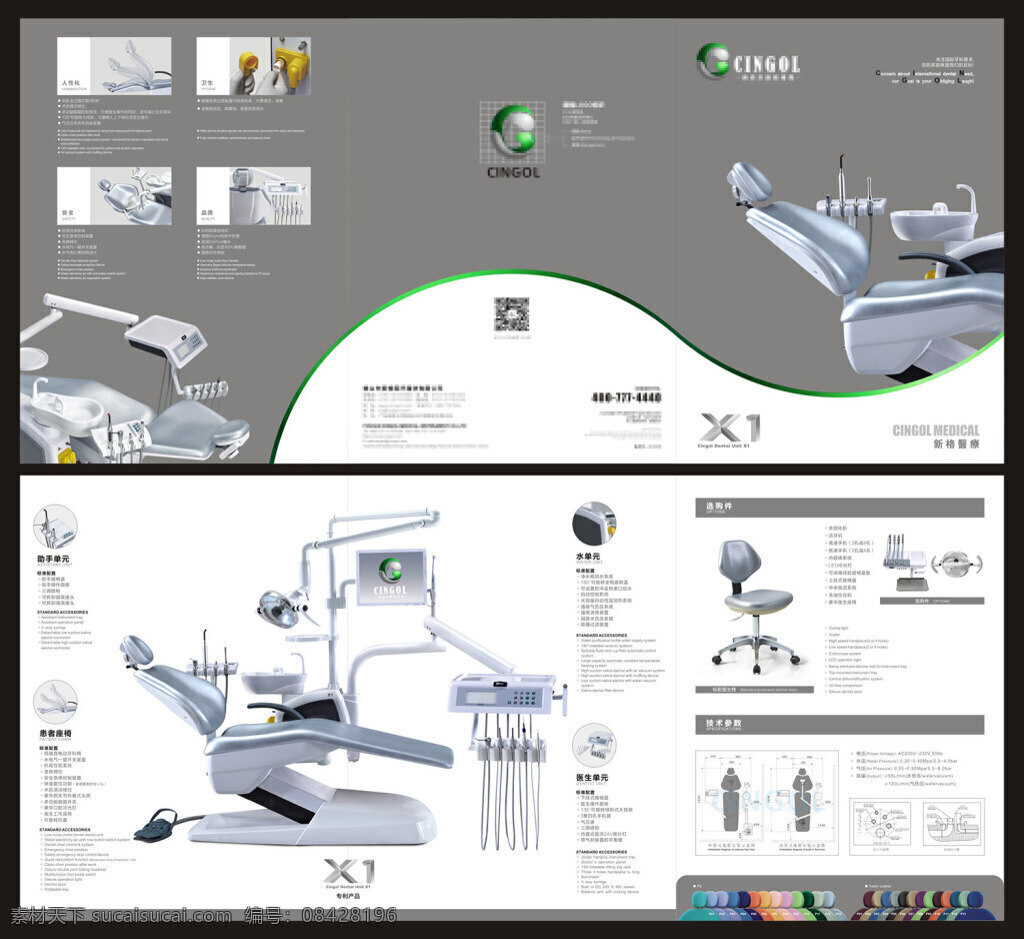The image size is (1024, 939).
Task: Click the CINGOL logo on the grid background
Action: point(513,140)
